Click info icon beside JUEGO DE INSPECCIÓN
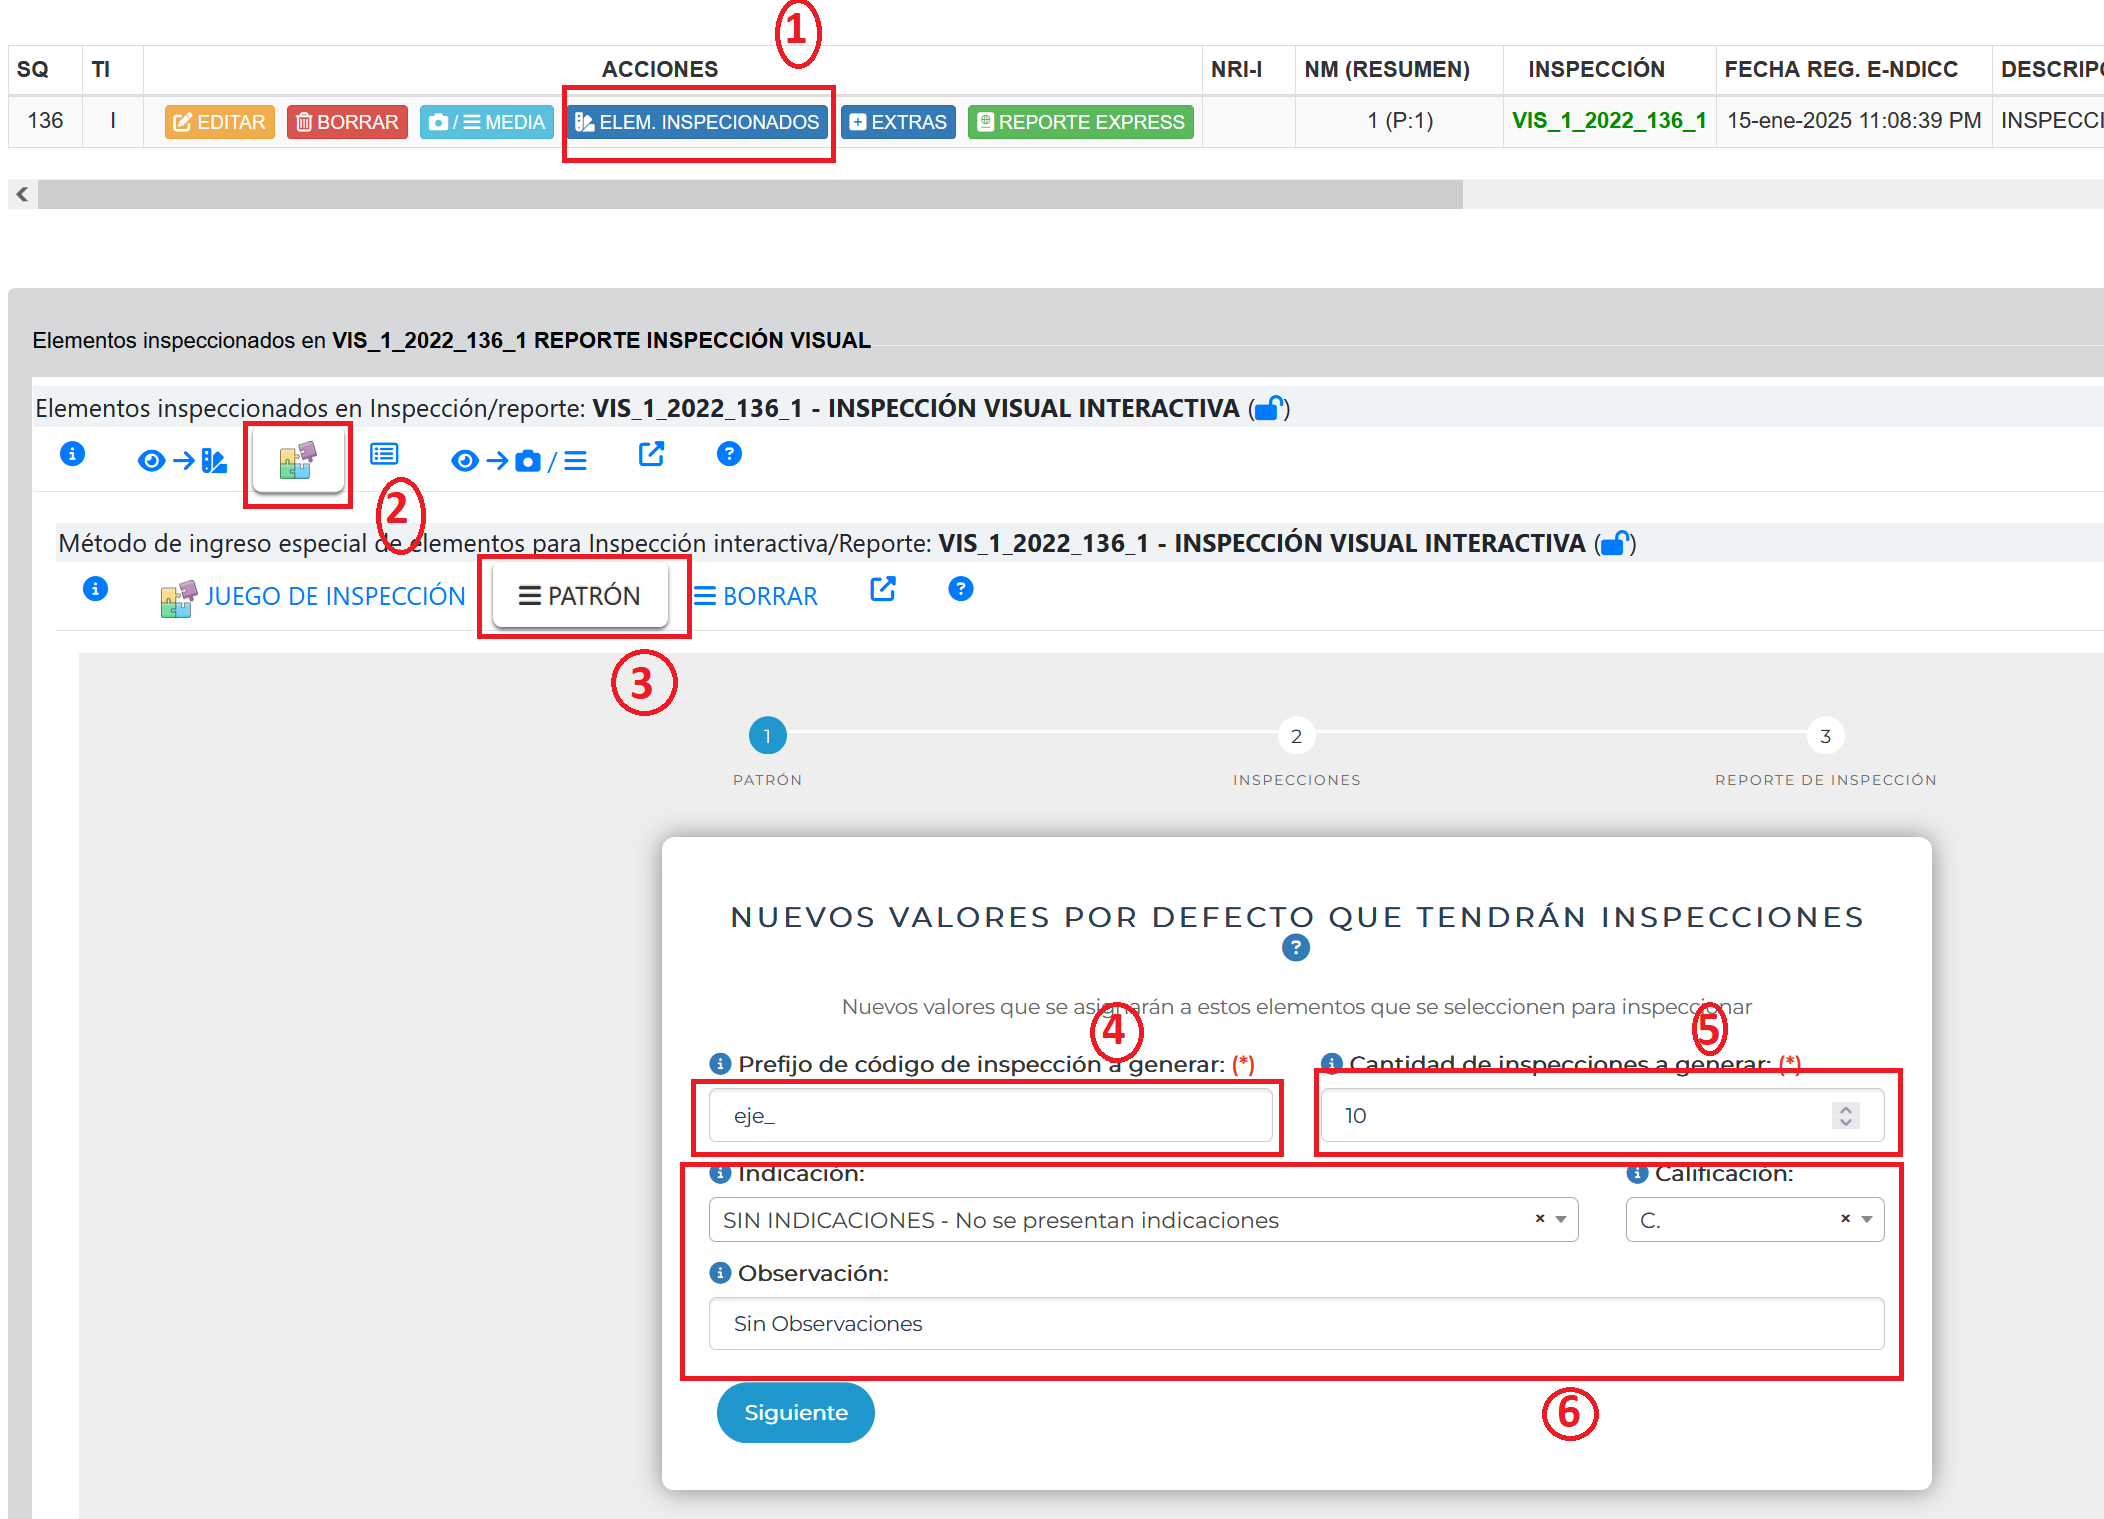This screenshot has width=2104, height=1519. pyautogui.click(x=95, y=589)
